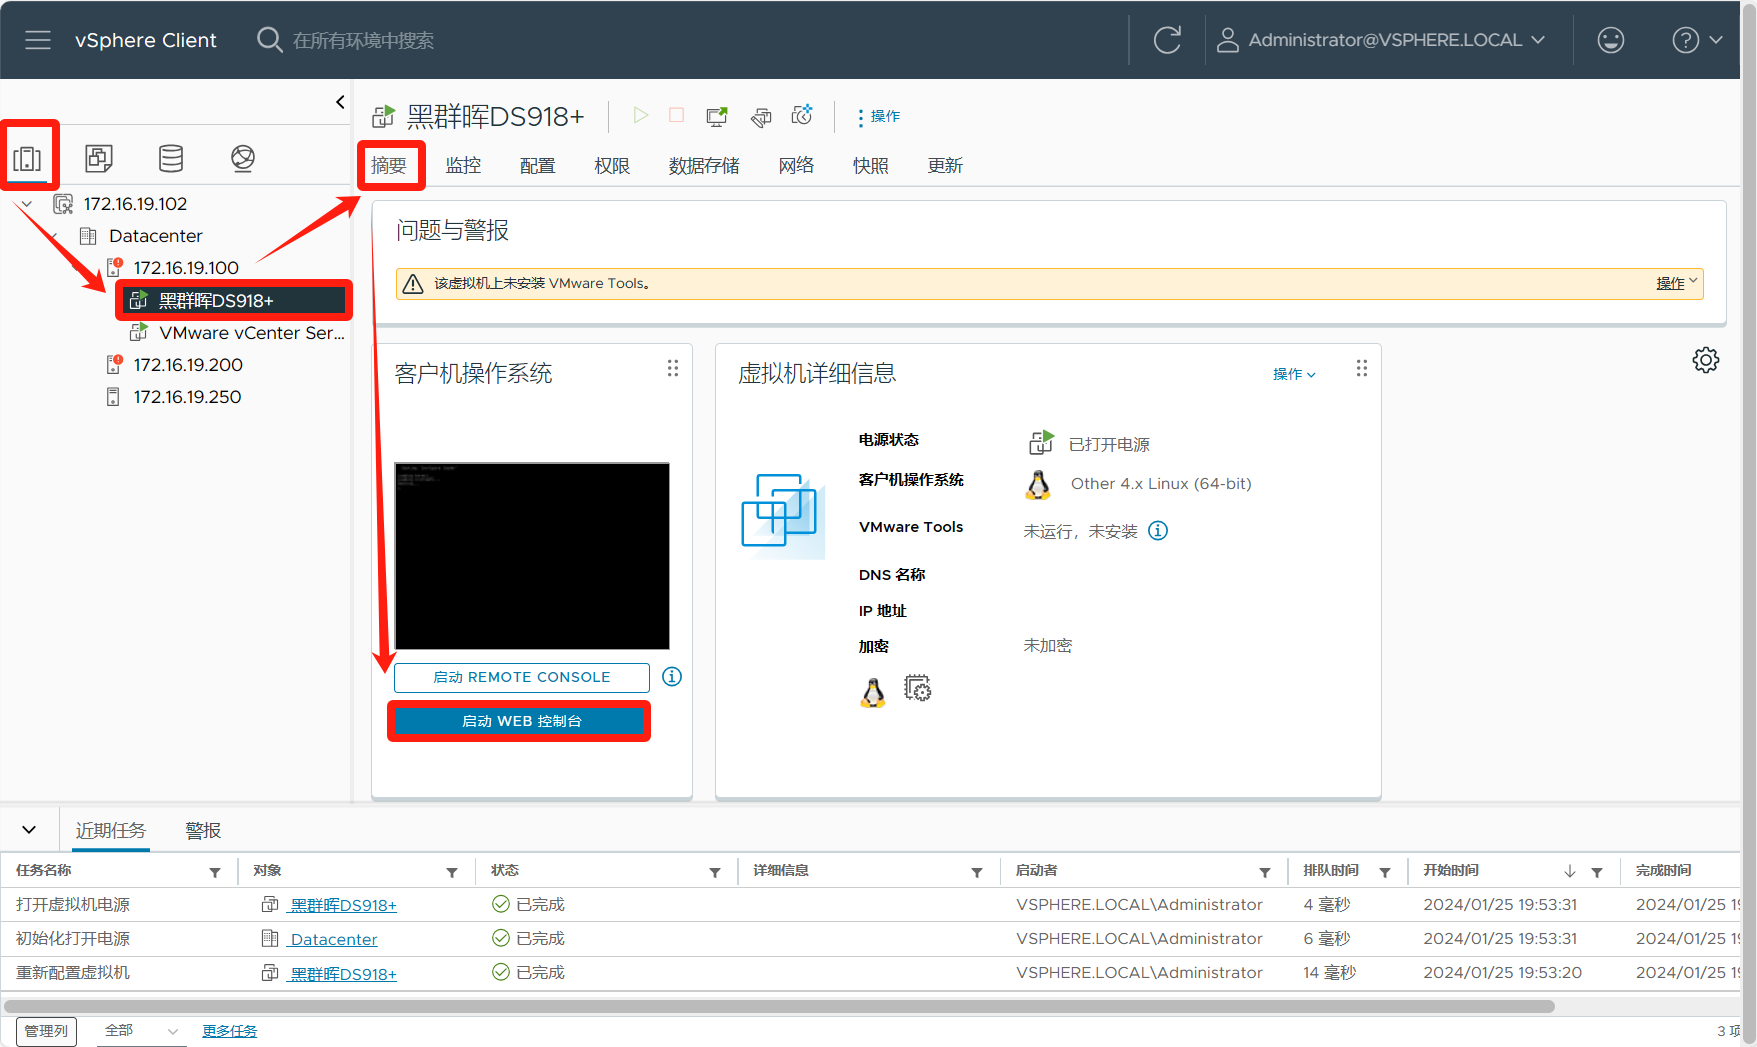Image resolution: width=1757 pixels, height=1047 pixels.
Task: Click 启动 REMOTE CONSOLE button
Action: pos(521,677)
